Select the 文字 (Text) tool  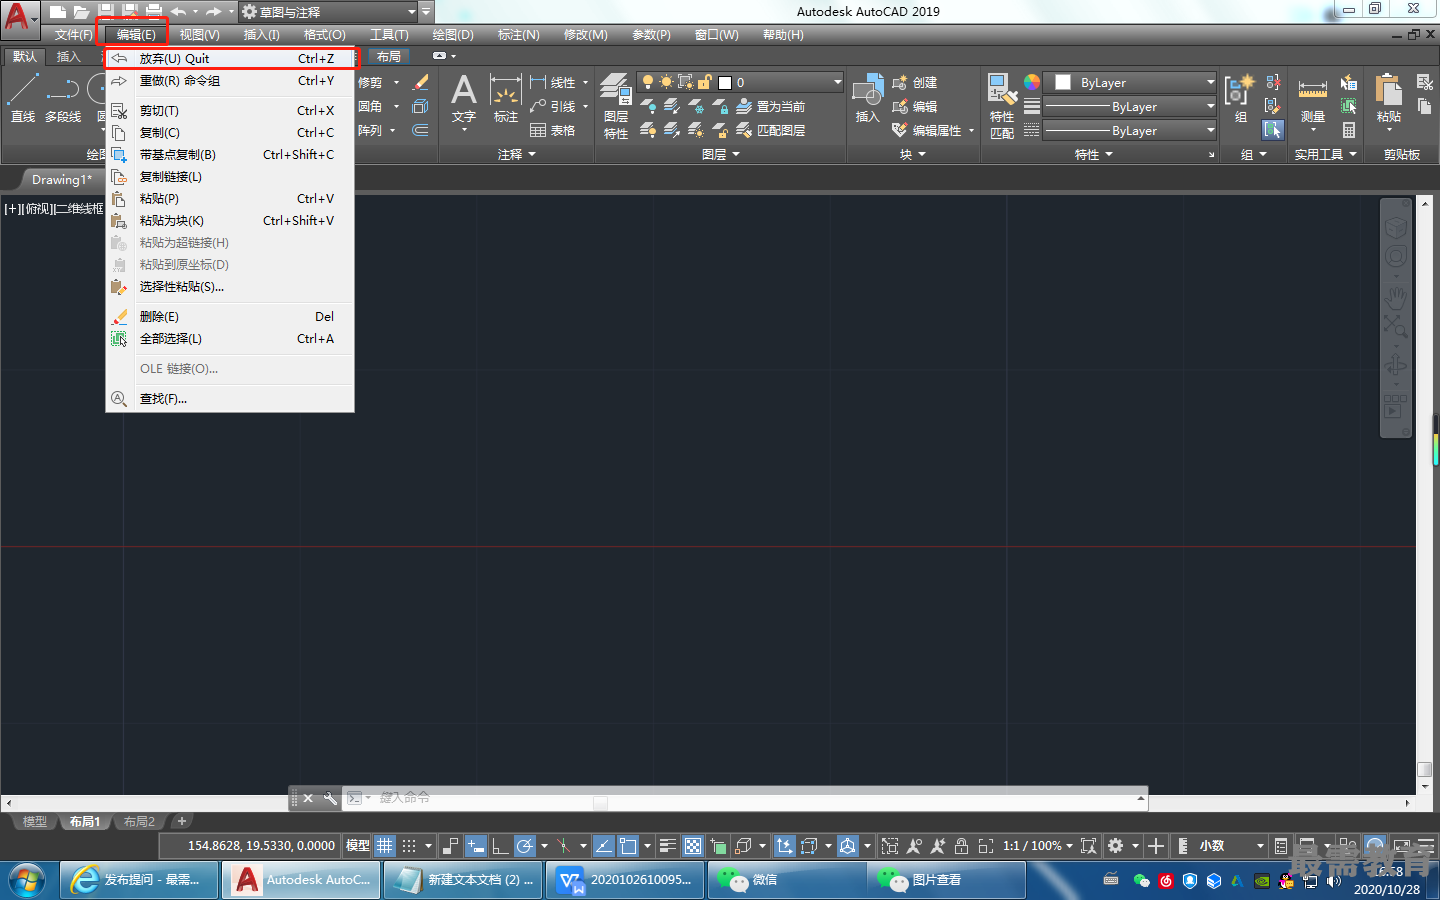(463, 98)
